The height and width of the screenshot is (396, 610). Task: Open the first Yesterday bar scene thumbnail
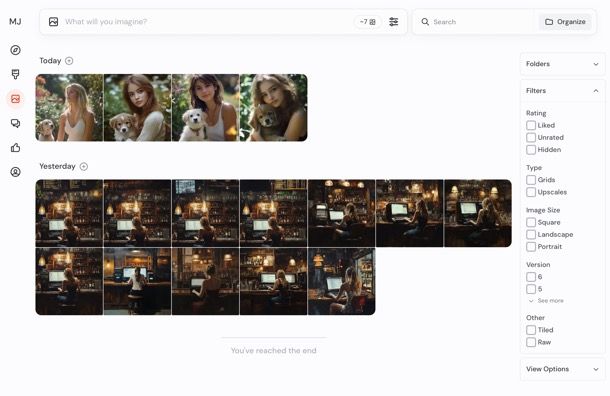tap(69, 213)
